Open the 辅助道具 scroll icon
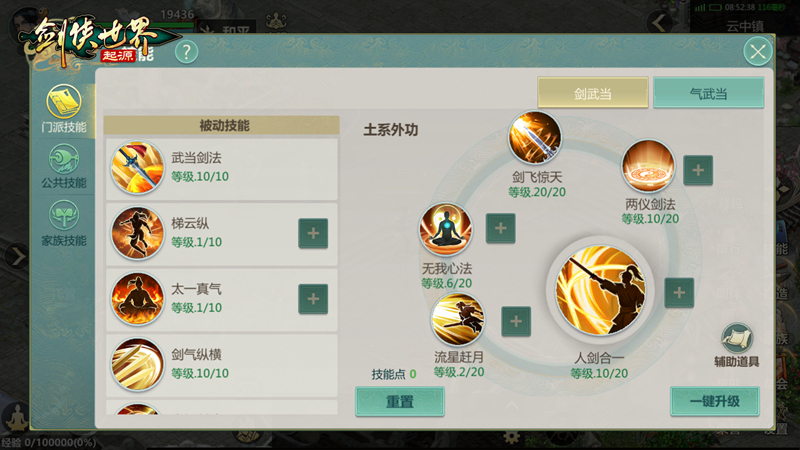 [737, 338]
